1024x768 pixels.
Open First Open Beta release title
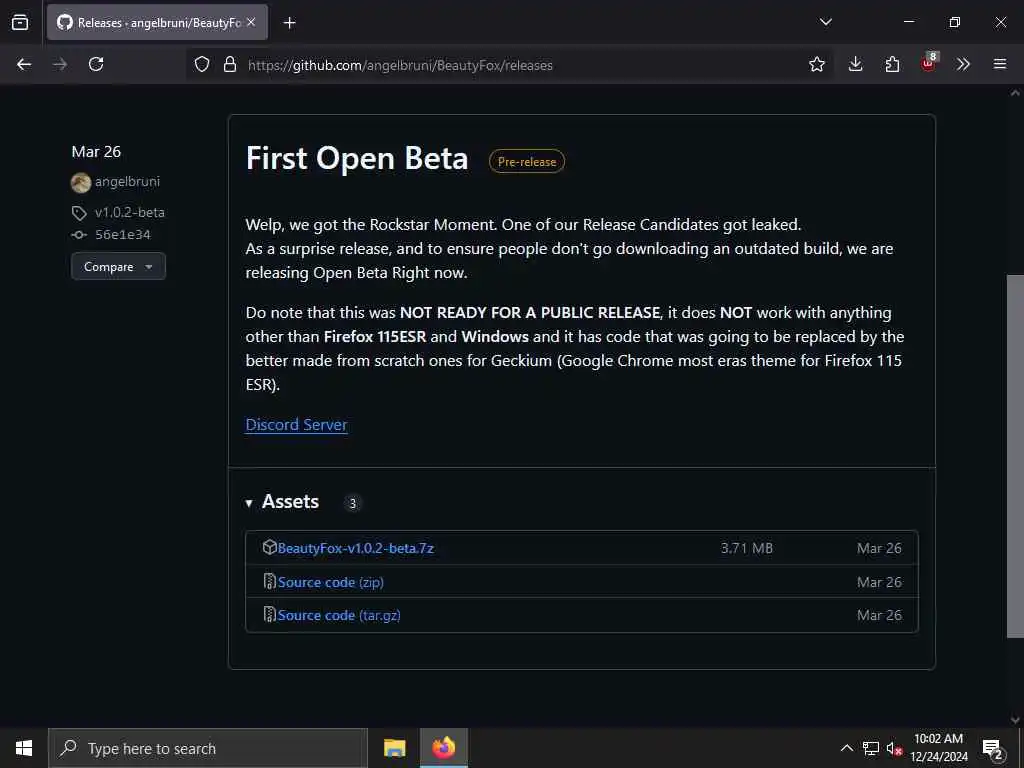coord(357,159)
